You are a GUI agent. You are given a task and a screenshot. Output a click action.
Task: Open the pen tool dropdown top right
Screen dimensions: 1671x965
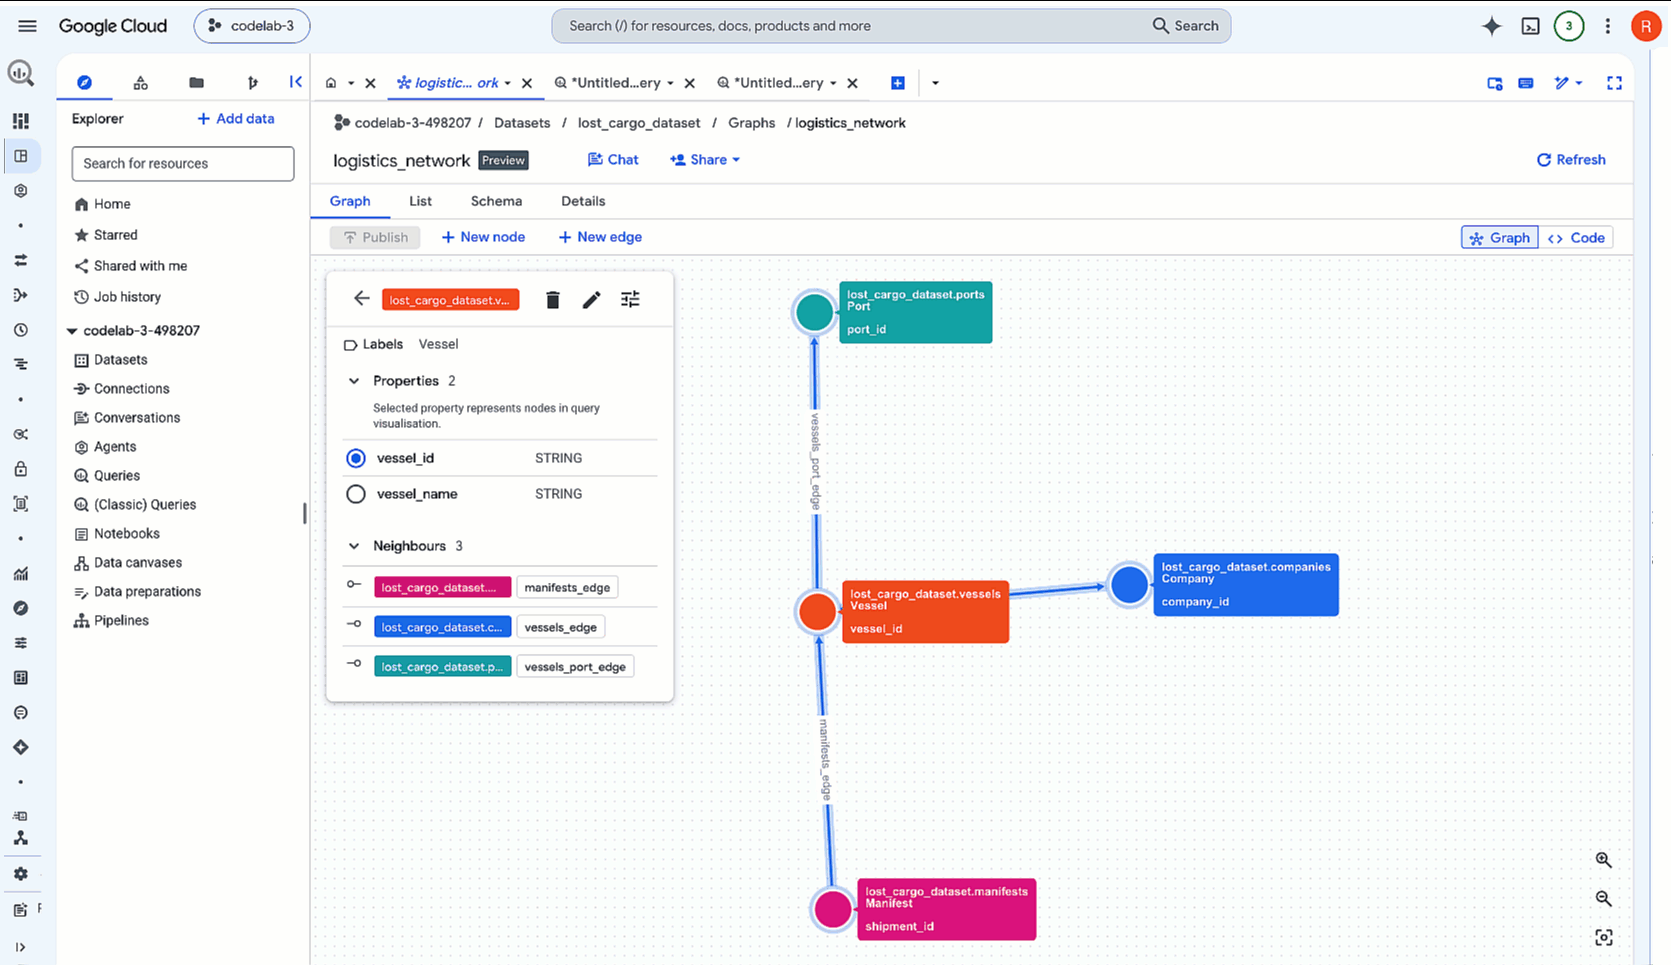pyautogui.click(x=1568, y=83)
